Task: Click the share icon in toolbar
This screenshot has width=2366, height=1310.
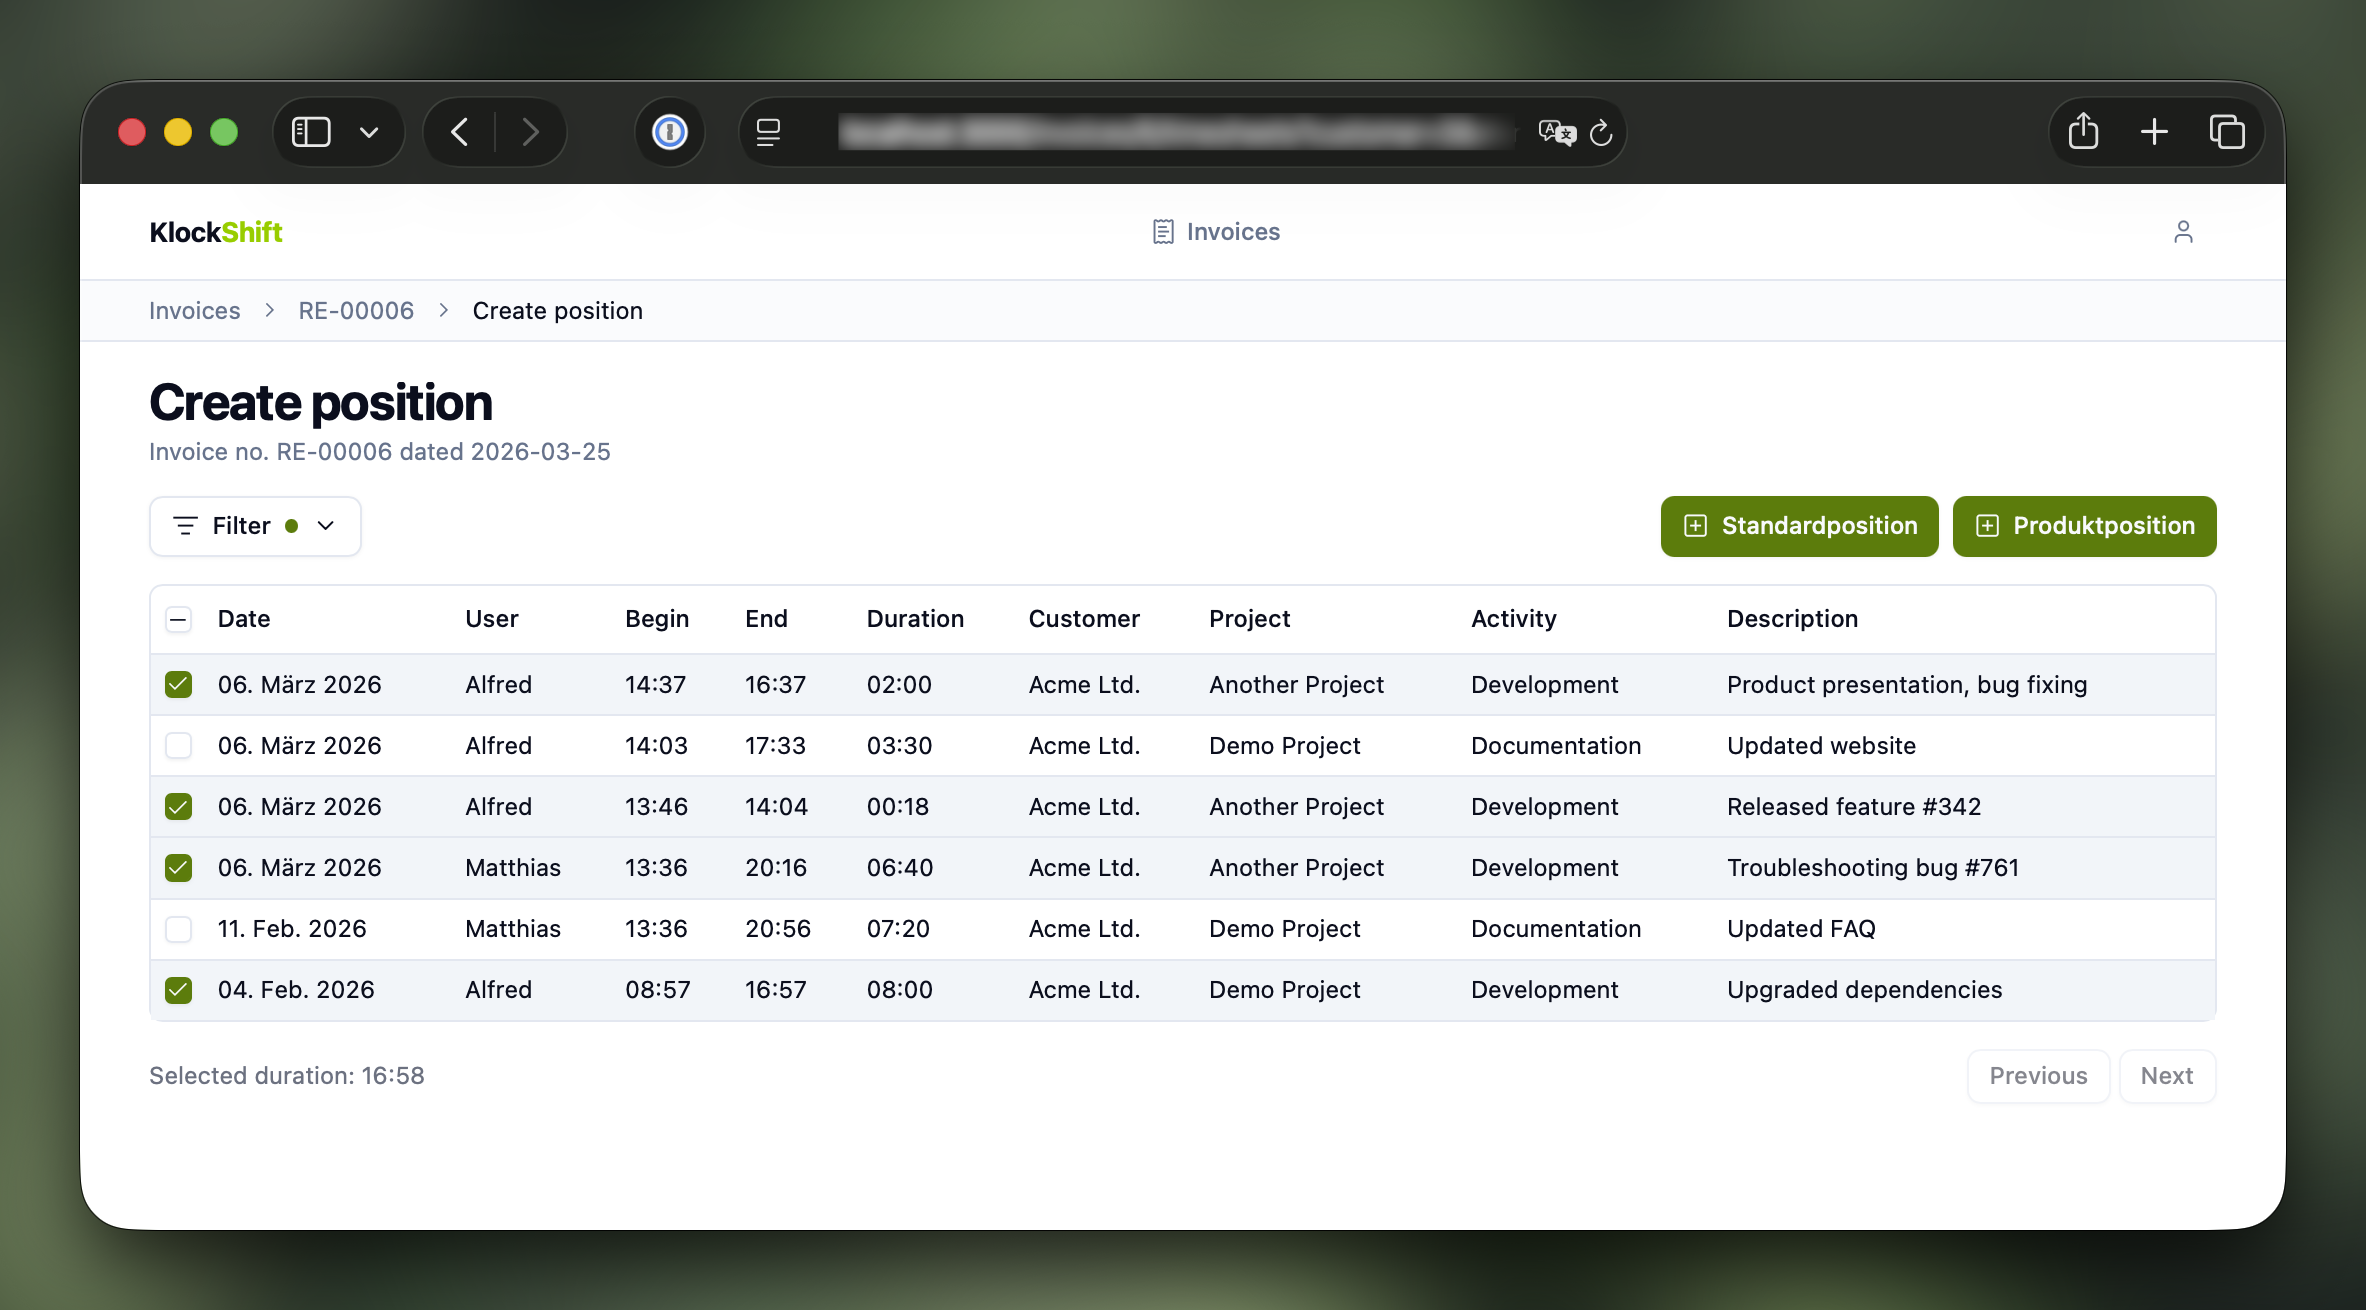Action: [x=2083, y=131]
